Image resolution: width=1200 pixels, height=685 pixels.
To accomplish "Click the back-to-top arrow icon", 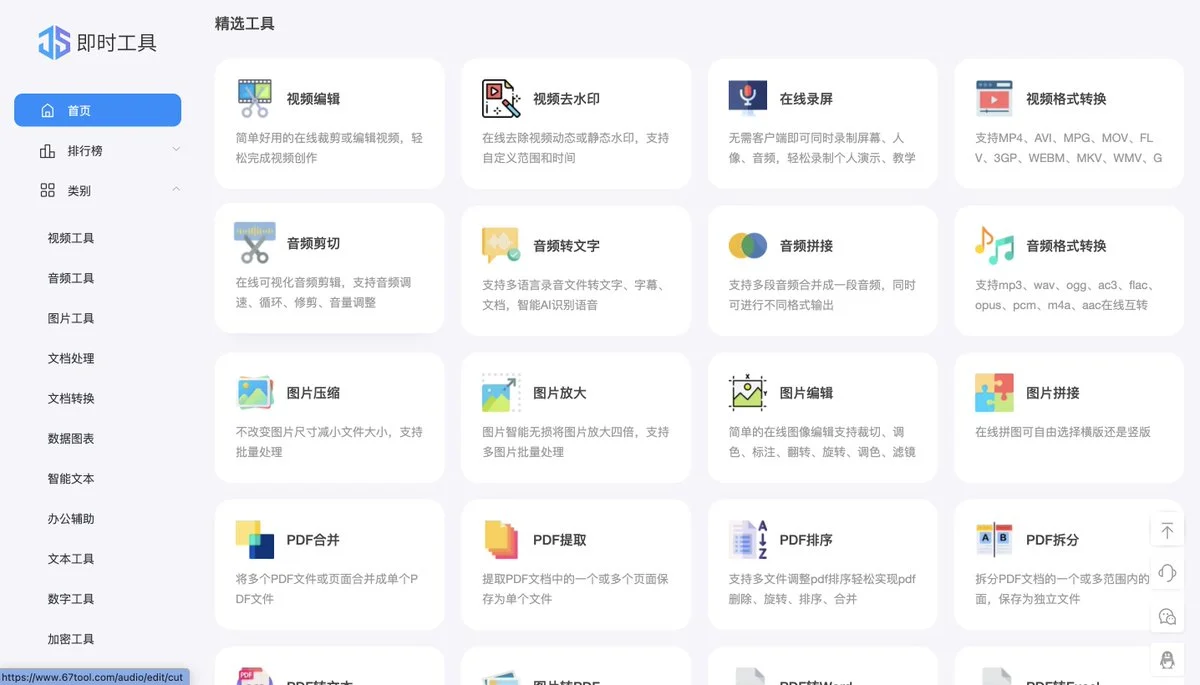I will [x=1167, y=530].
